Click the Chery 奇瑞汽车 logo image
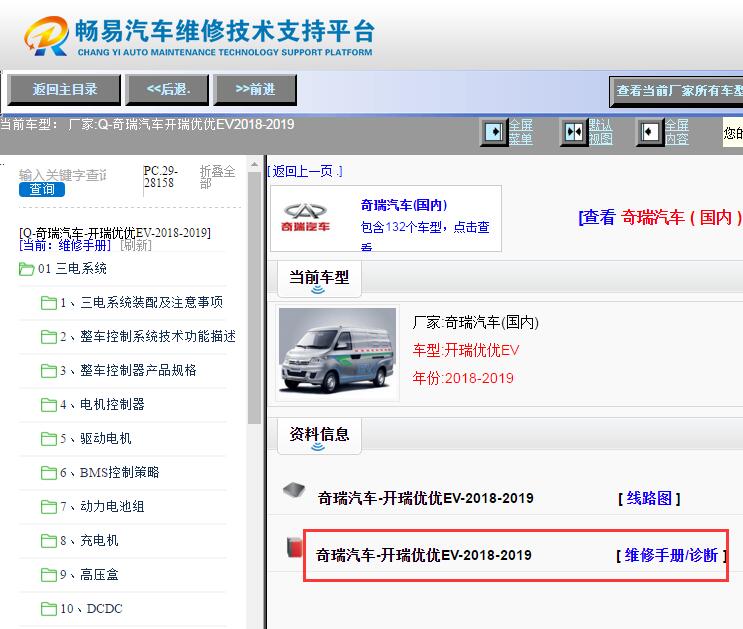 pyautogui.click(x=305, y=217)
